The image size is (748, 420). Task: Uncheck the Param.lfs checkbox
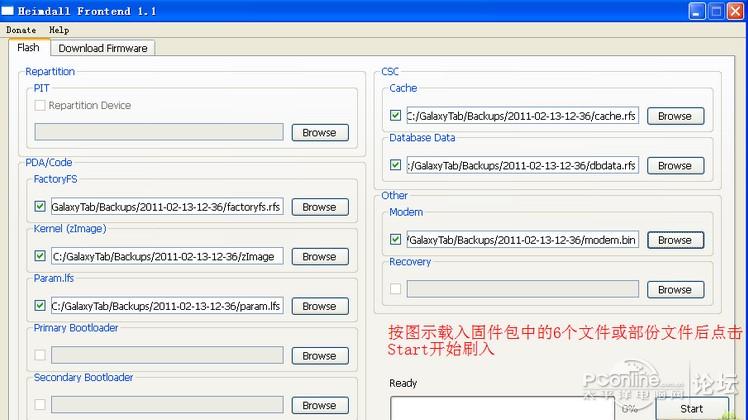click(40, 305)
